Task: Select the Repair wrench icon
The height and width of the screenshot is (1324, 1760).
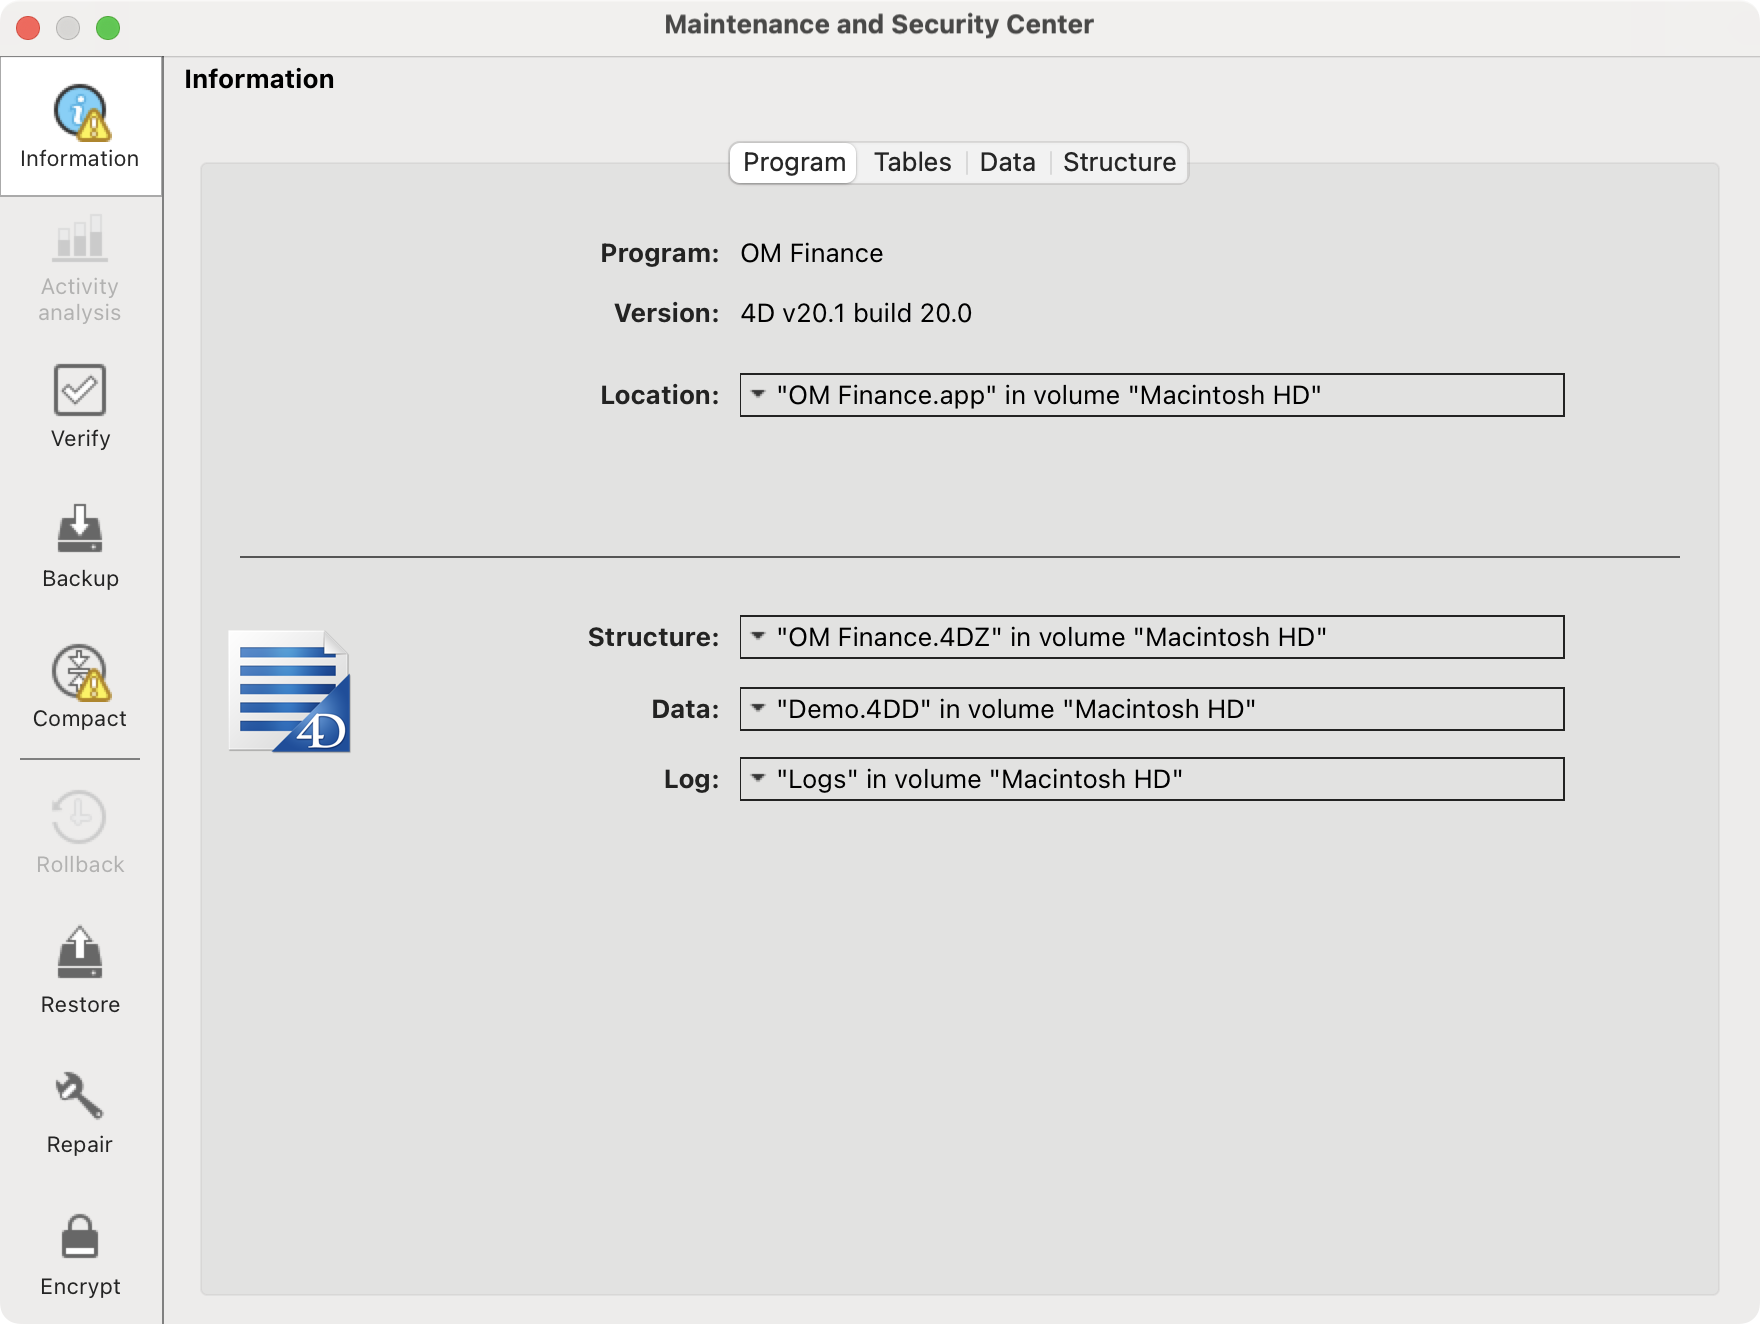Action: pyautogui.click(x=80, y=1096)
